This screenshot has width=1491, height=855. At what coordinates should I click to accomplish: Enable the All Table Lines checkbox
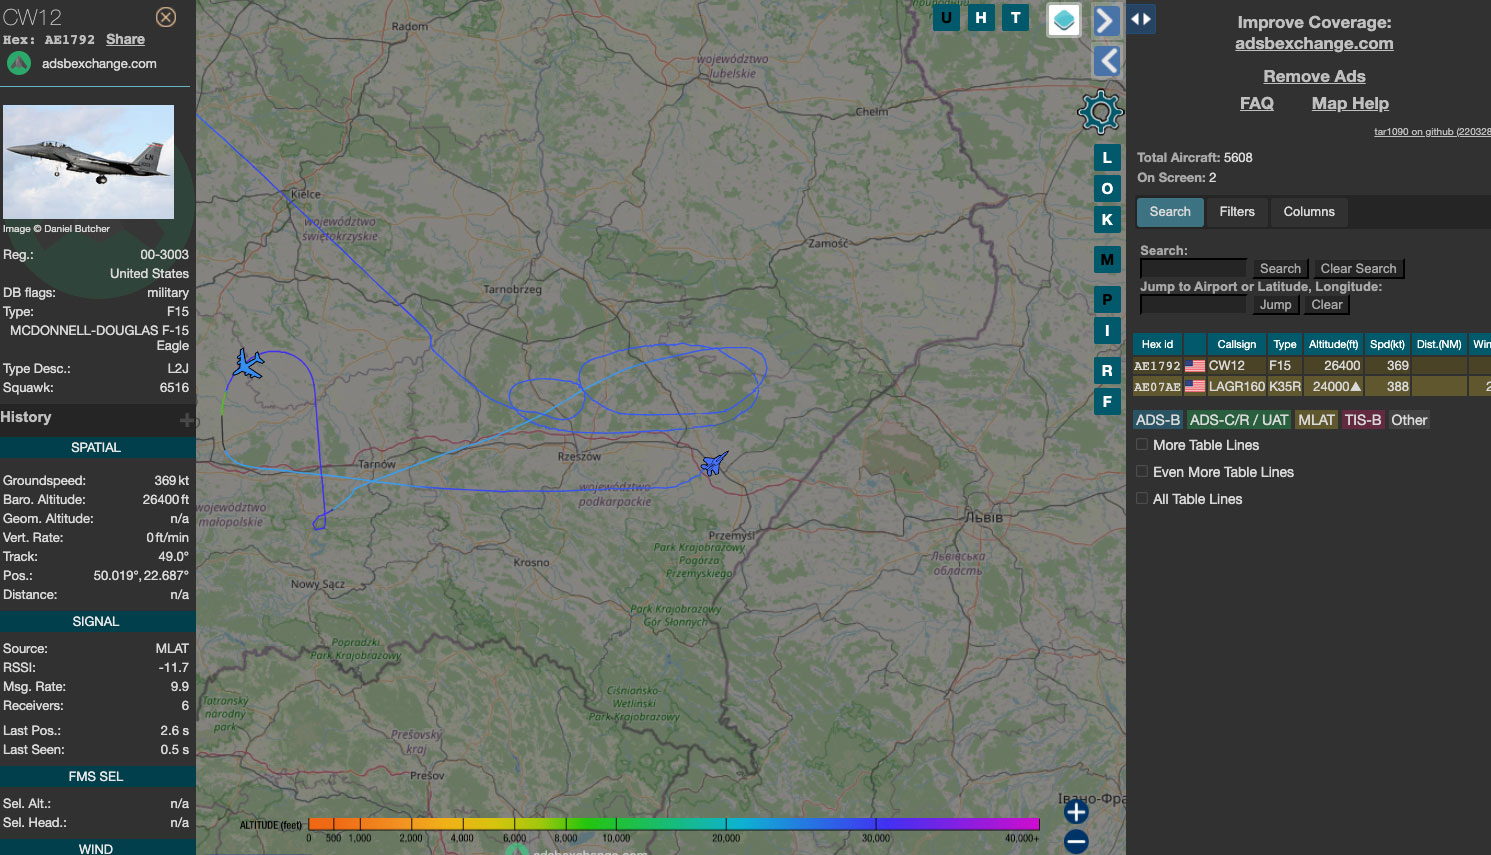click(x=1142, y=499)
